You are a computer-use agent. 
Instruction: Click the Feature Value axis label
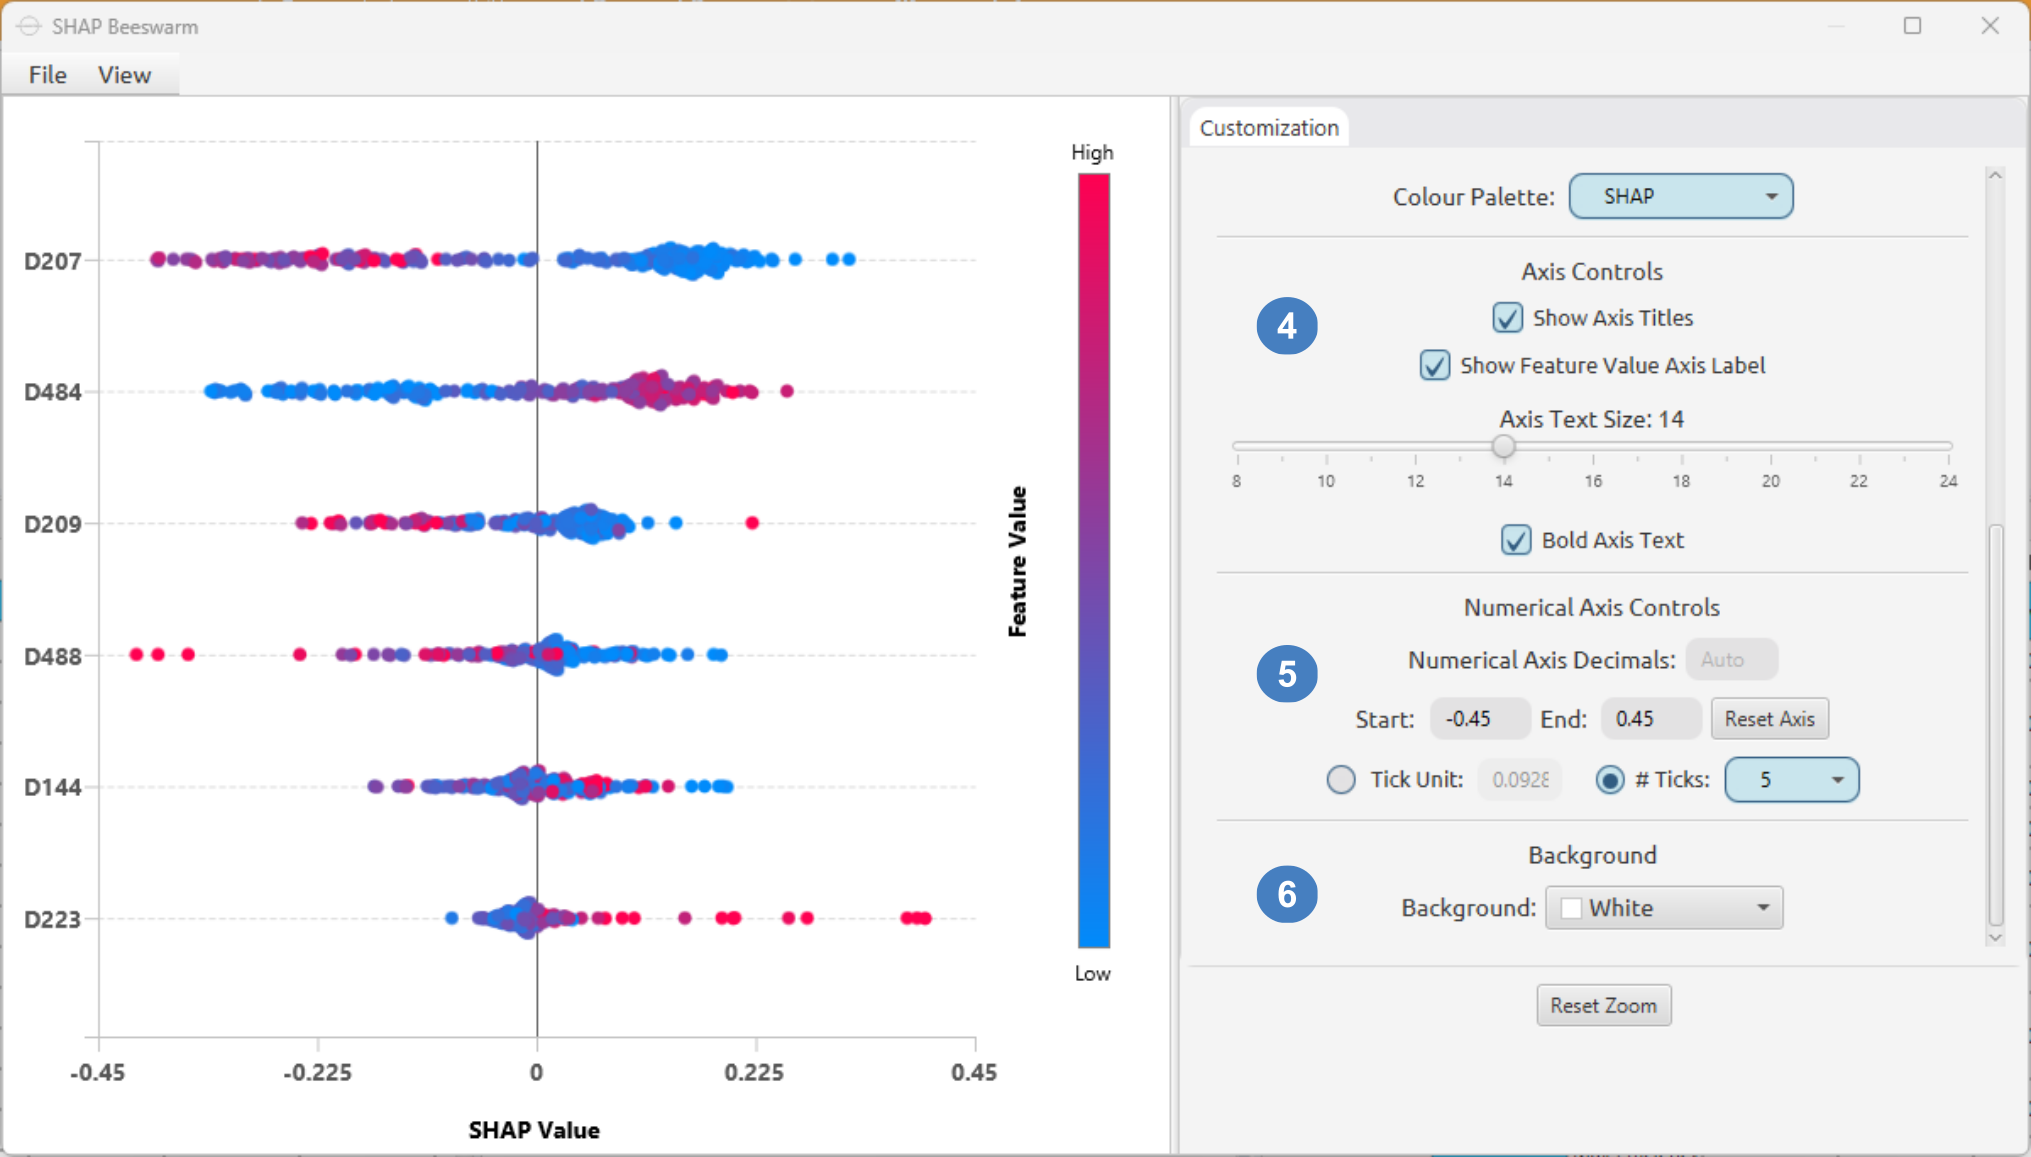1017,562
